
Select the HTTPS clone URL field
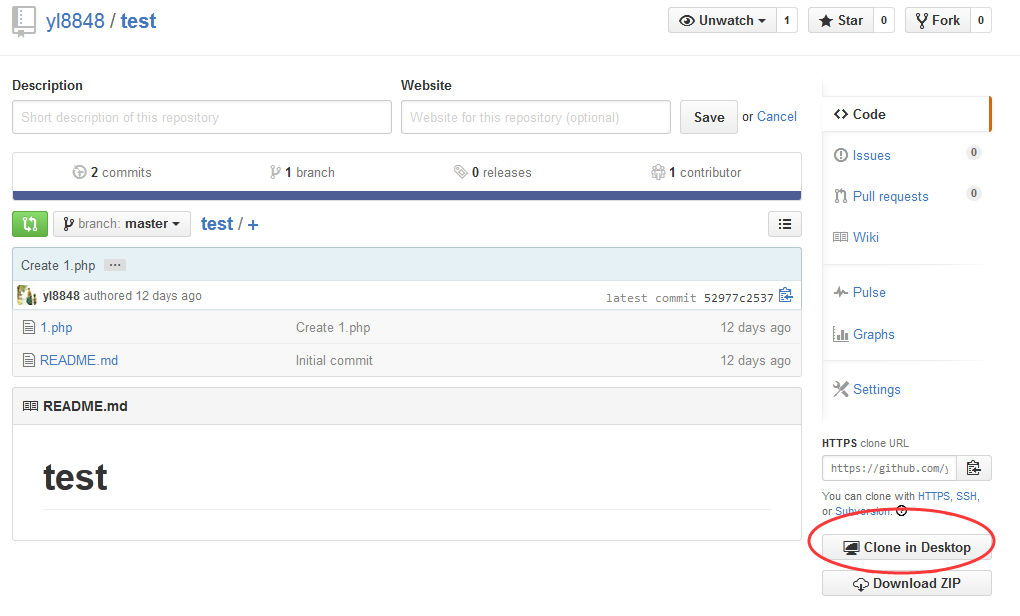click(889, 468)
